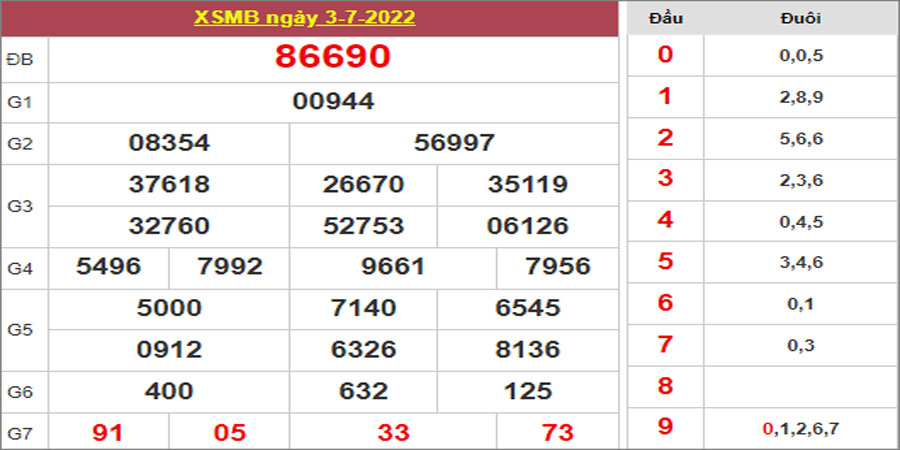Select G5 number 0912
Screen dimensions: 900x450
169,350
